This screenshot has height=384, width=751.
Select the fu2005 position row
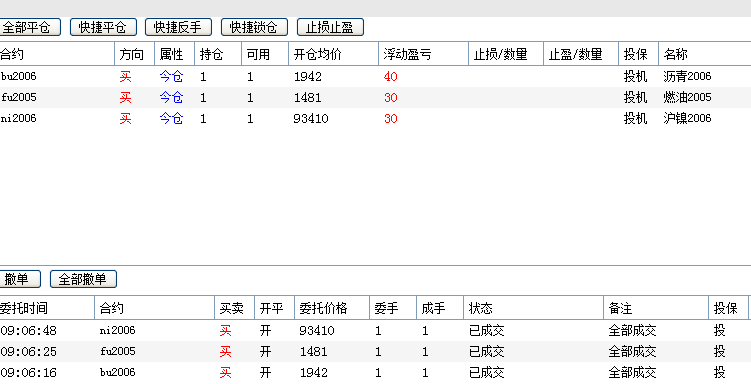click(376, 98)
